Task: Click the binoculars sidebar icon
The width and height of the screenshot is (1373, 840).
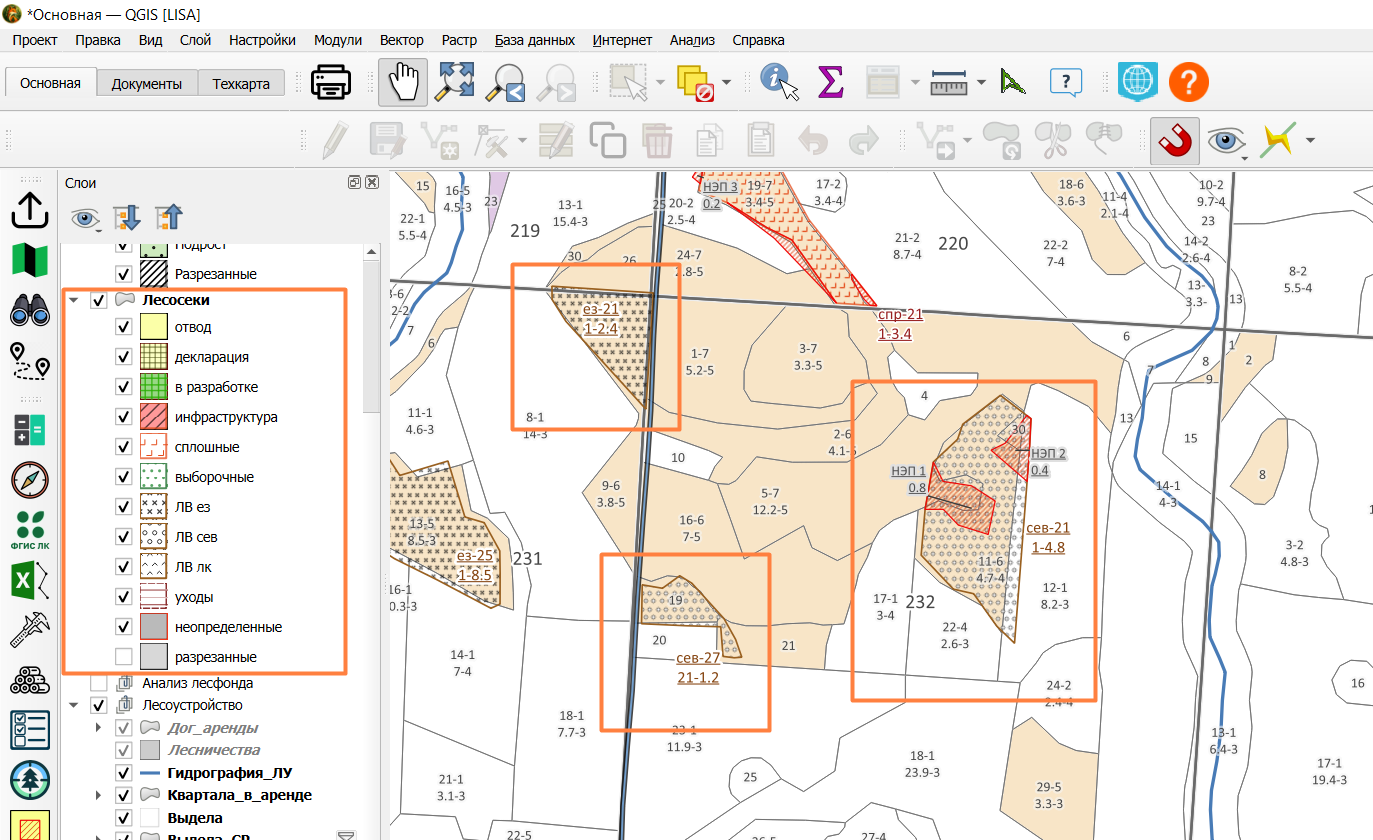Action: (30, 312)
